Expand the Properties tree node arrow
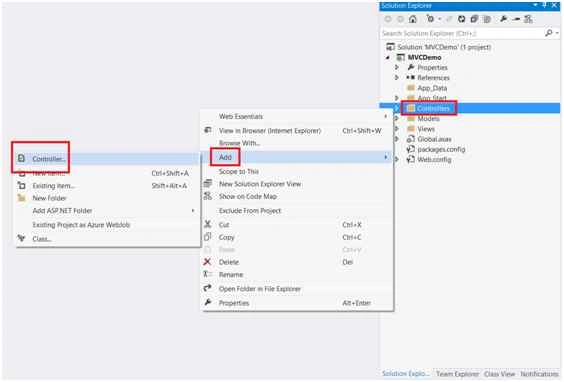The height and width of the screenshot is (382, 564). coord(396,67)
